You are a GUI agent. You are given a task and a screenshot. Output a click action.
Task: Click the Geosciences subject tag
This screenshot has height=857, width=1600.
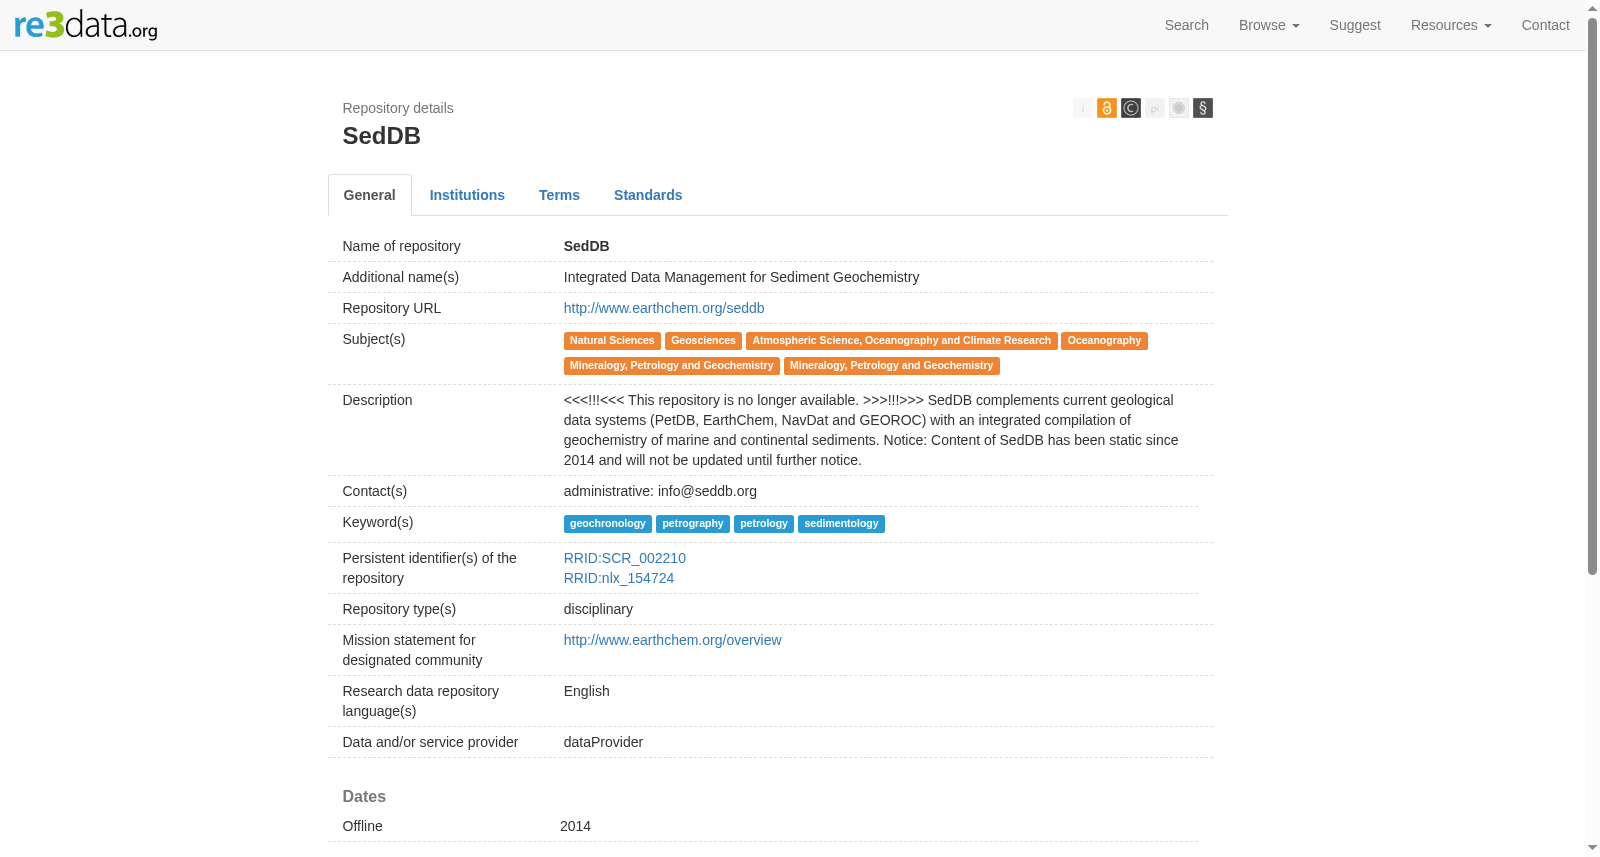(703, 341)
